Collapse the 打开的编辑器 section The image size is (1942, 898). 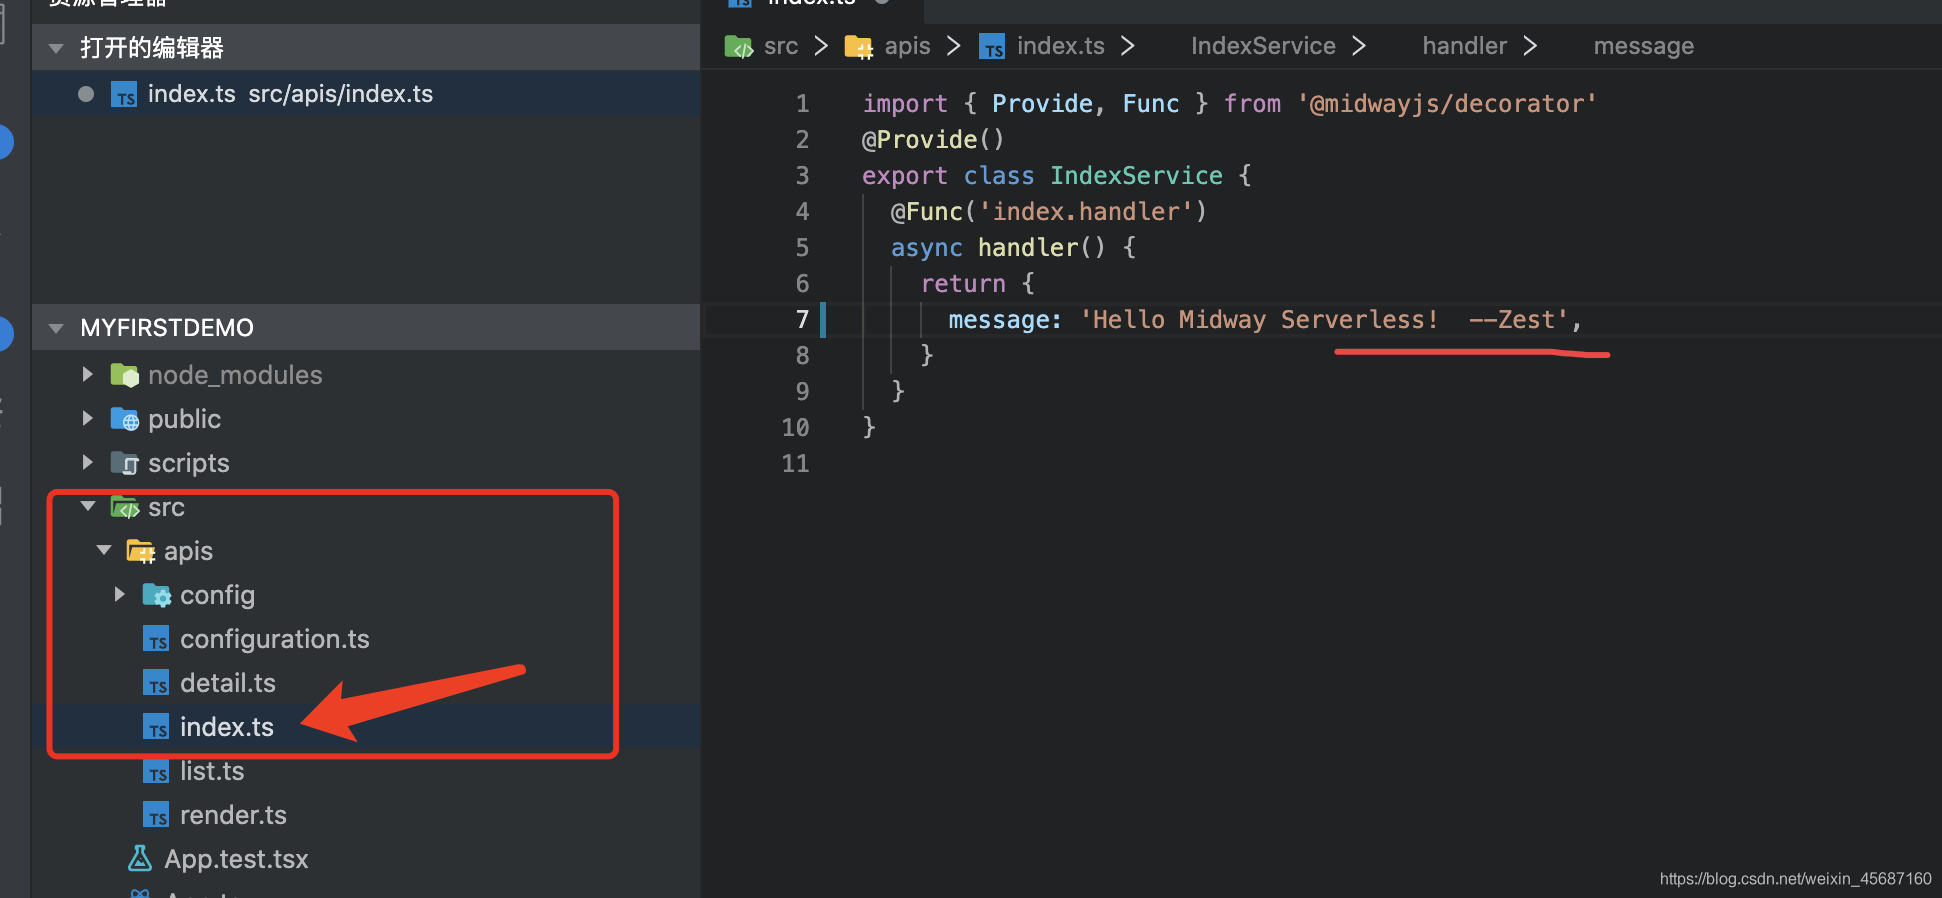point(56,47)
